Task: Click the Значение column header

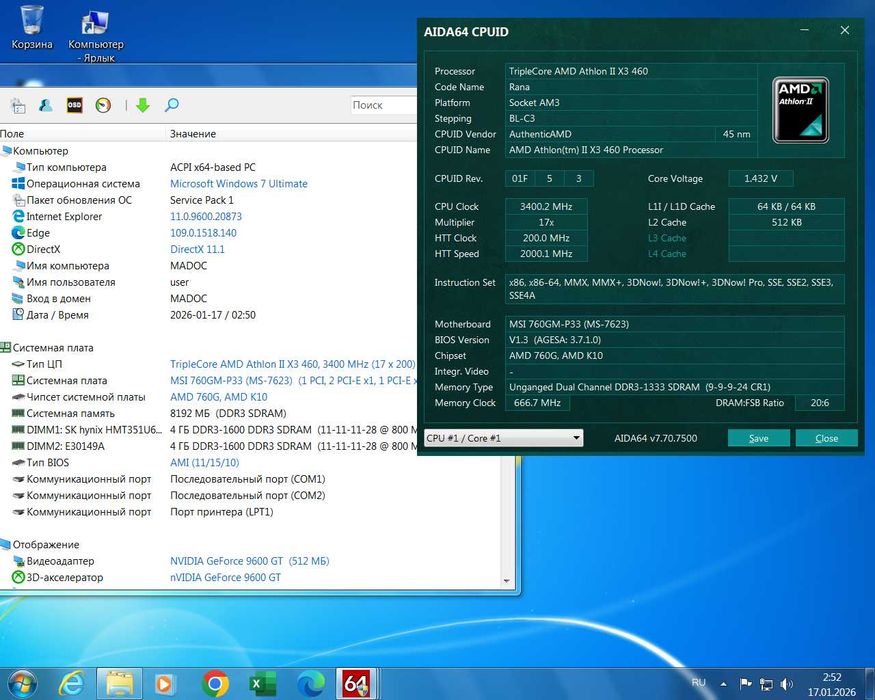Action: (x=193, y=134)
